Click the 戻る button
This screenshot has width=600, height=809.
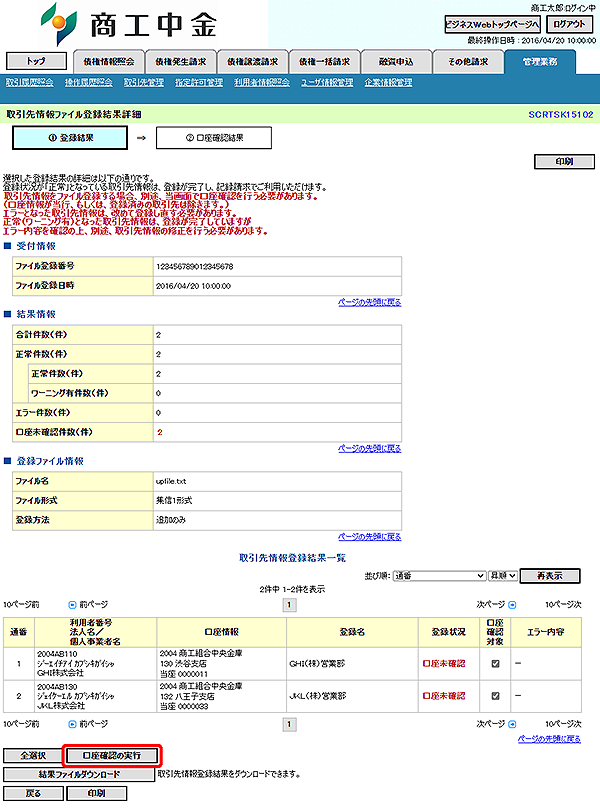coord(34,794)
